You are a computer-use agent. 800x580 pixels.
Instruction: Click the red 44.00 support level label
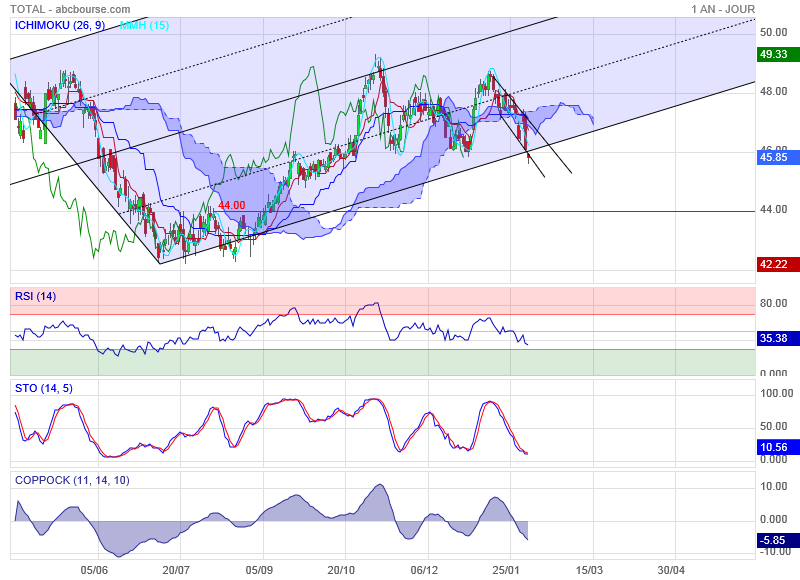(x=232, y=205)
